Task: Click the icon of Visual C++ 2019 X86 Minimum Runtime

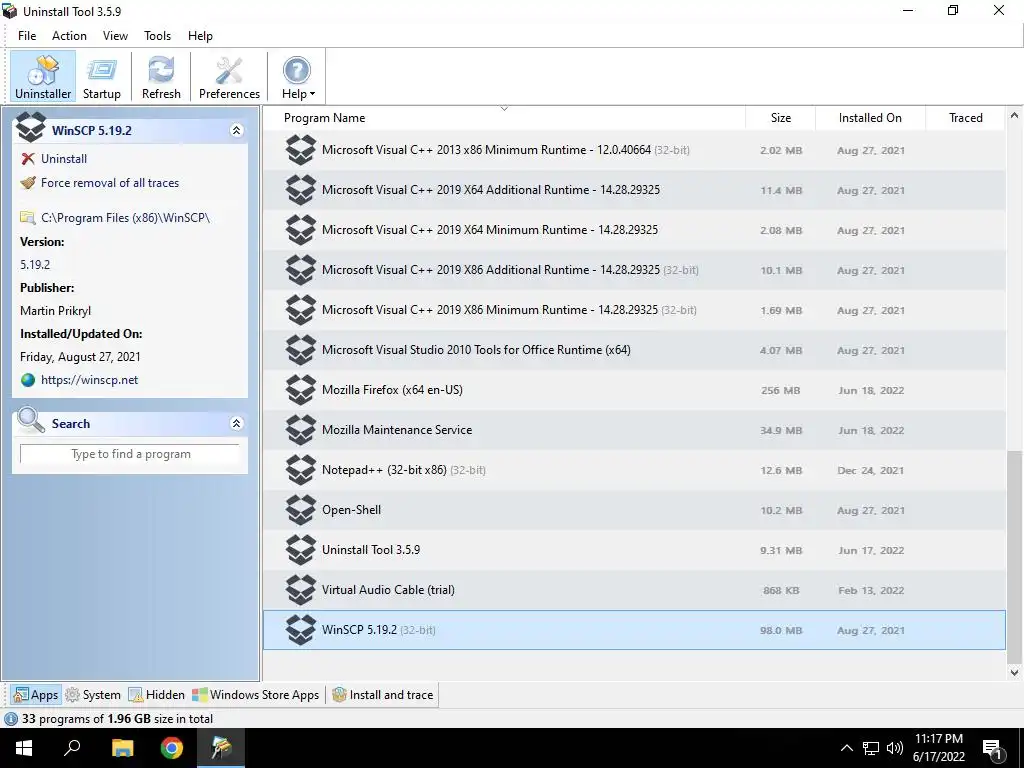Action: (x=300, y=310)
